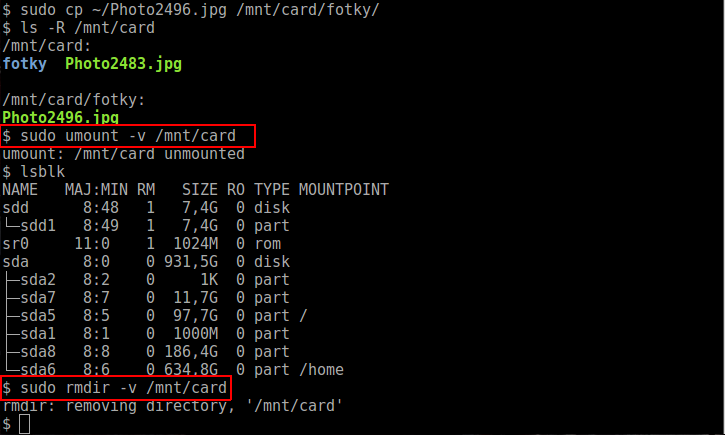Click the MOUNTPOINT column header

point(343,190)
